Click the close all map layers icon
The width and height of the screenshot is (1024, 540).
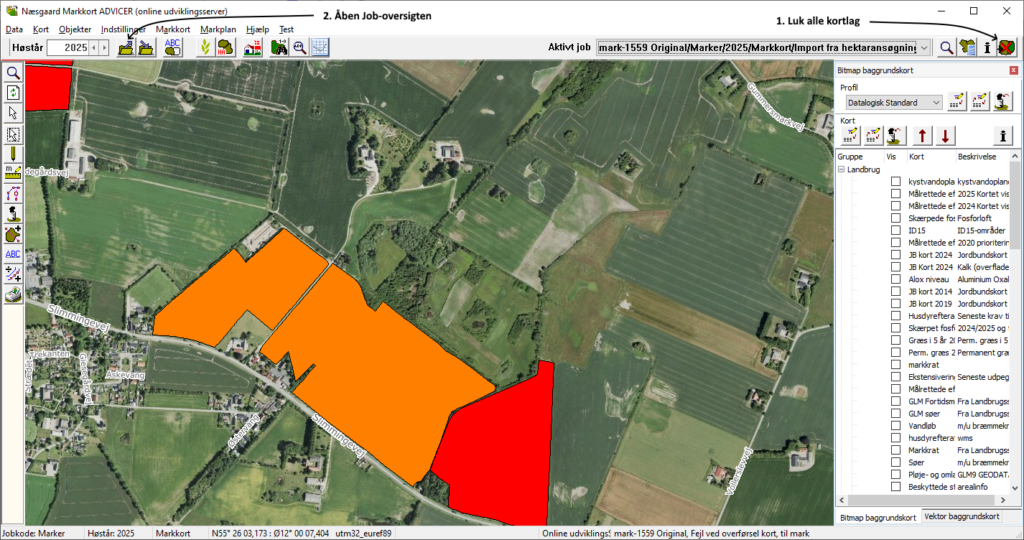[x=1007, y=47]
